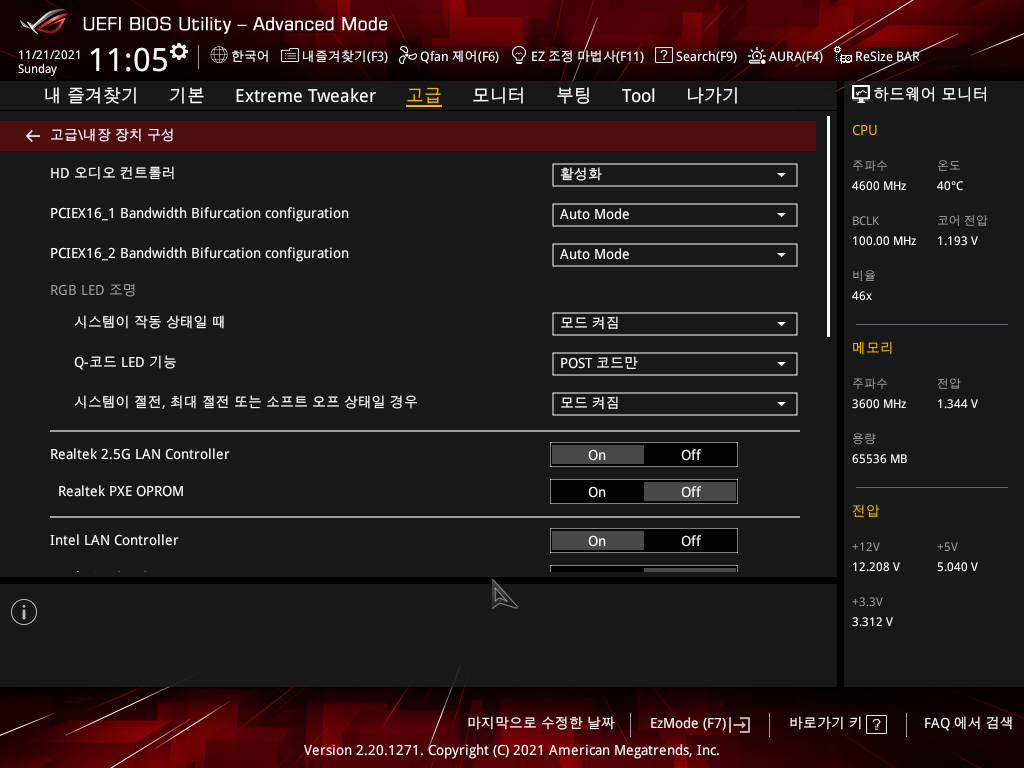This screenshot has height=768, width=1024.
Task: Open RGB LED working-state dropdown
Action: click(x=675, y=324)
